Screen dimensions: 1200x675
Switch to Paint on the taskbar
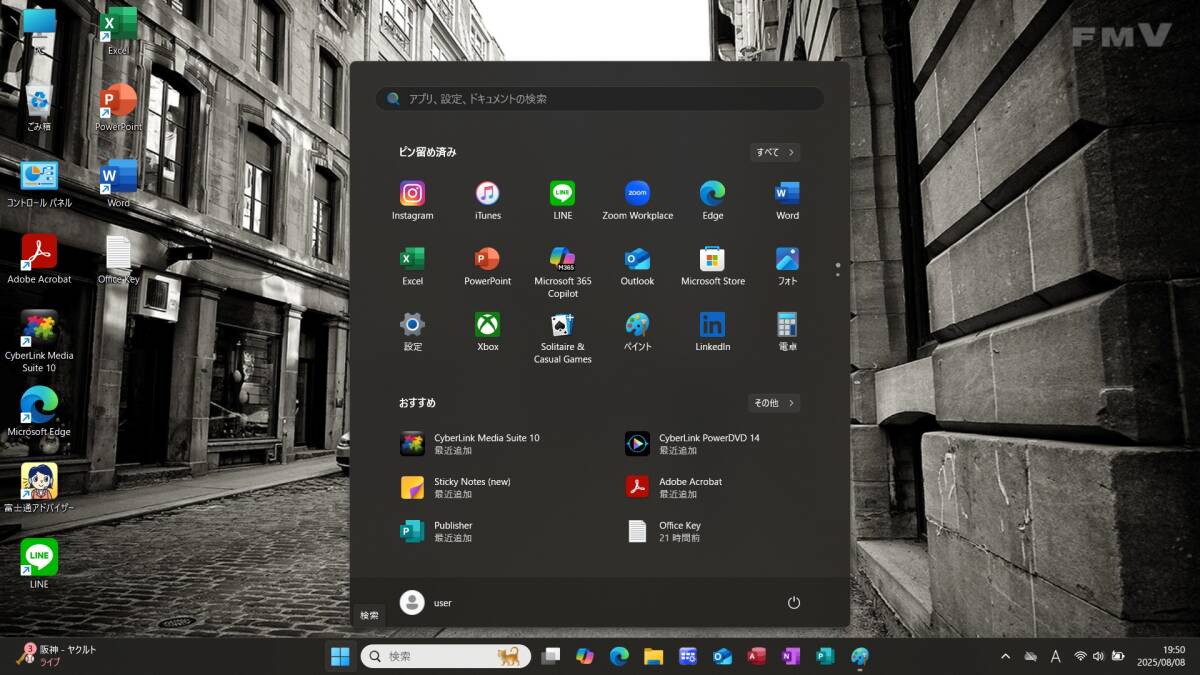[859, 656]
